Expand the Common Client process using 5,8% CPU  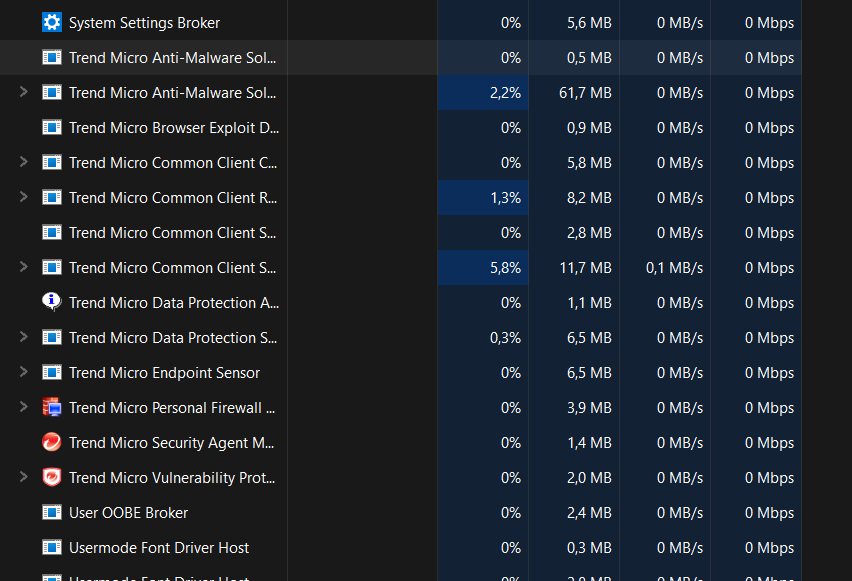point(24,267)
